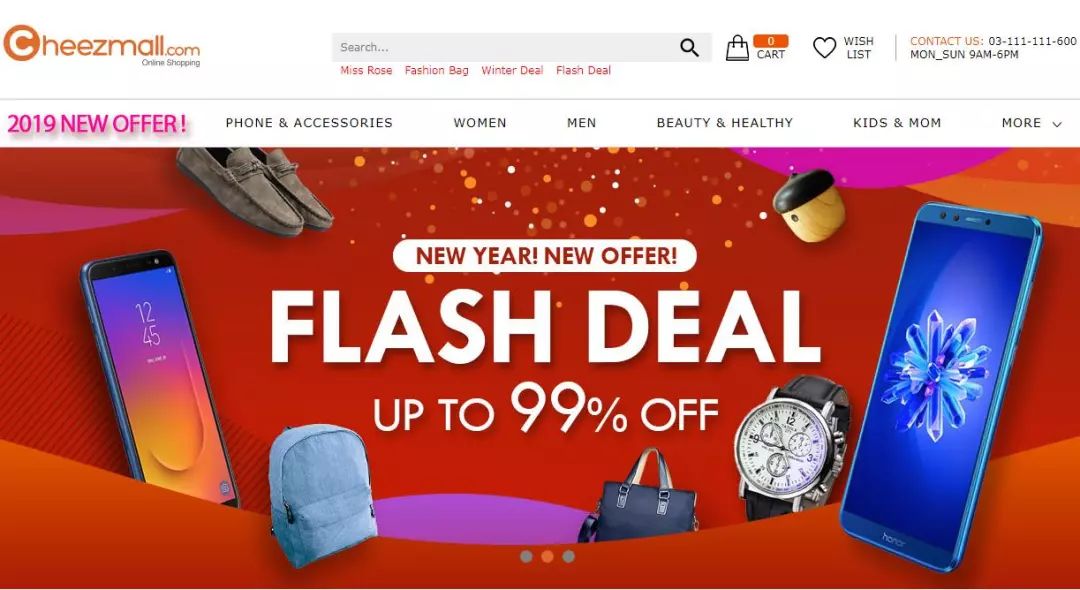Open the shopping bag cart icon
The width and height of the screenshot is (1080, 590).
point(737,48)
